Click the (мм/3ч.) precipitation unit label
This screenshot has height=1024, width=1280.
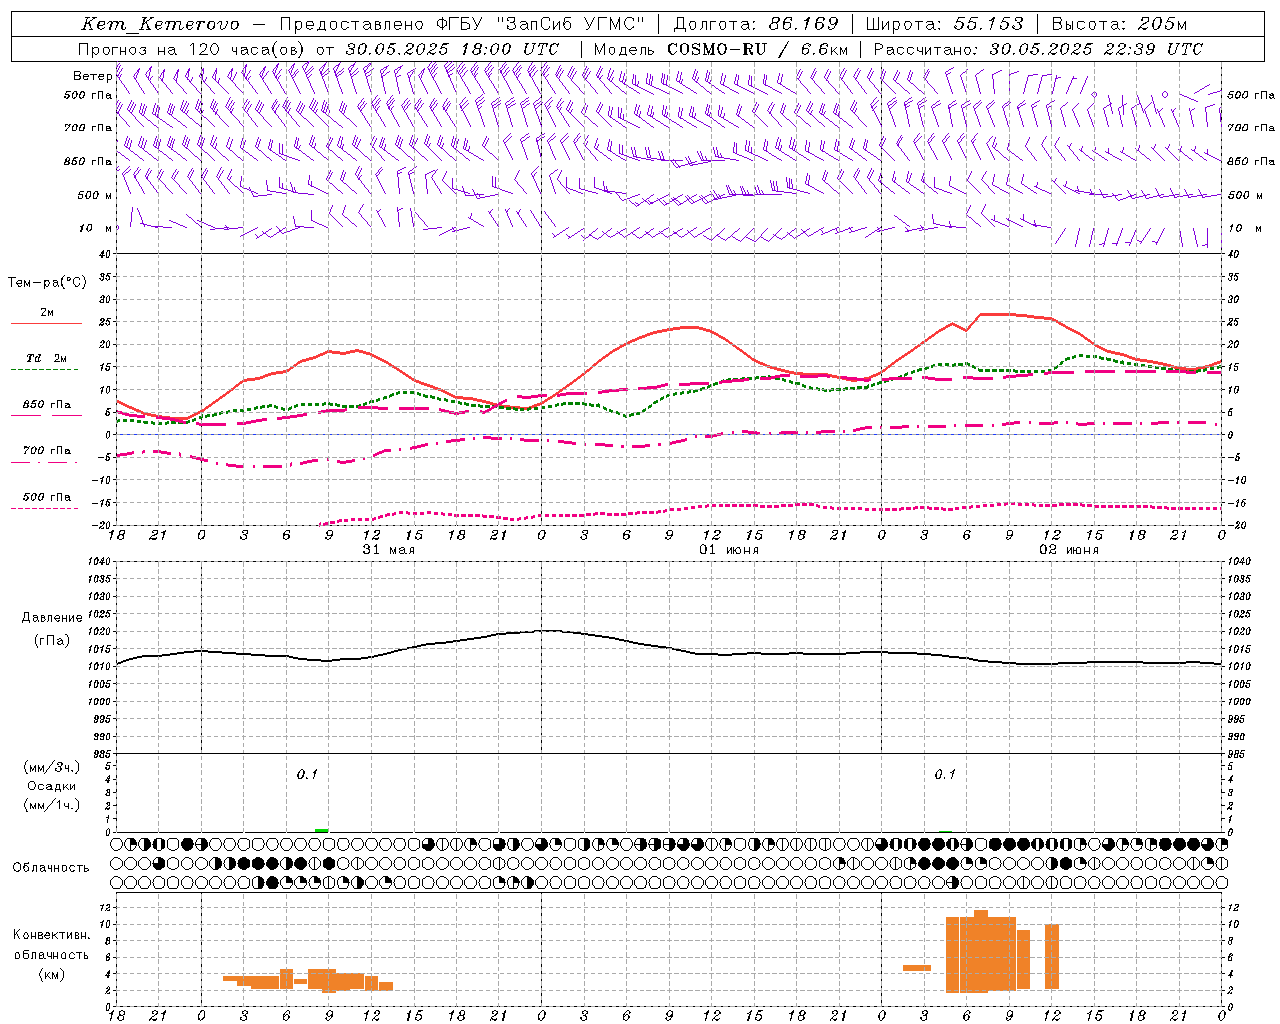(51, 767)
